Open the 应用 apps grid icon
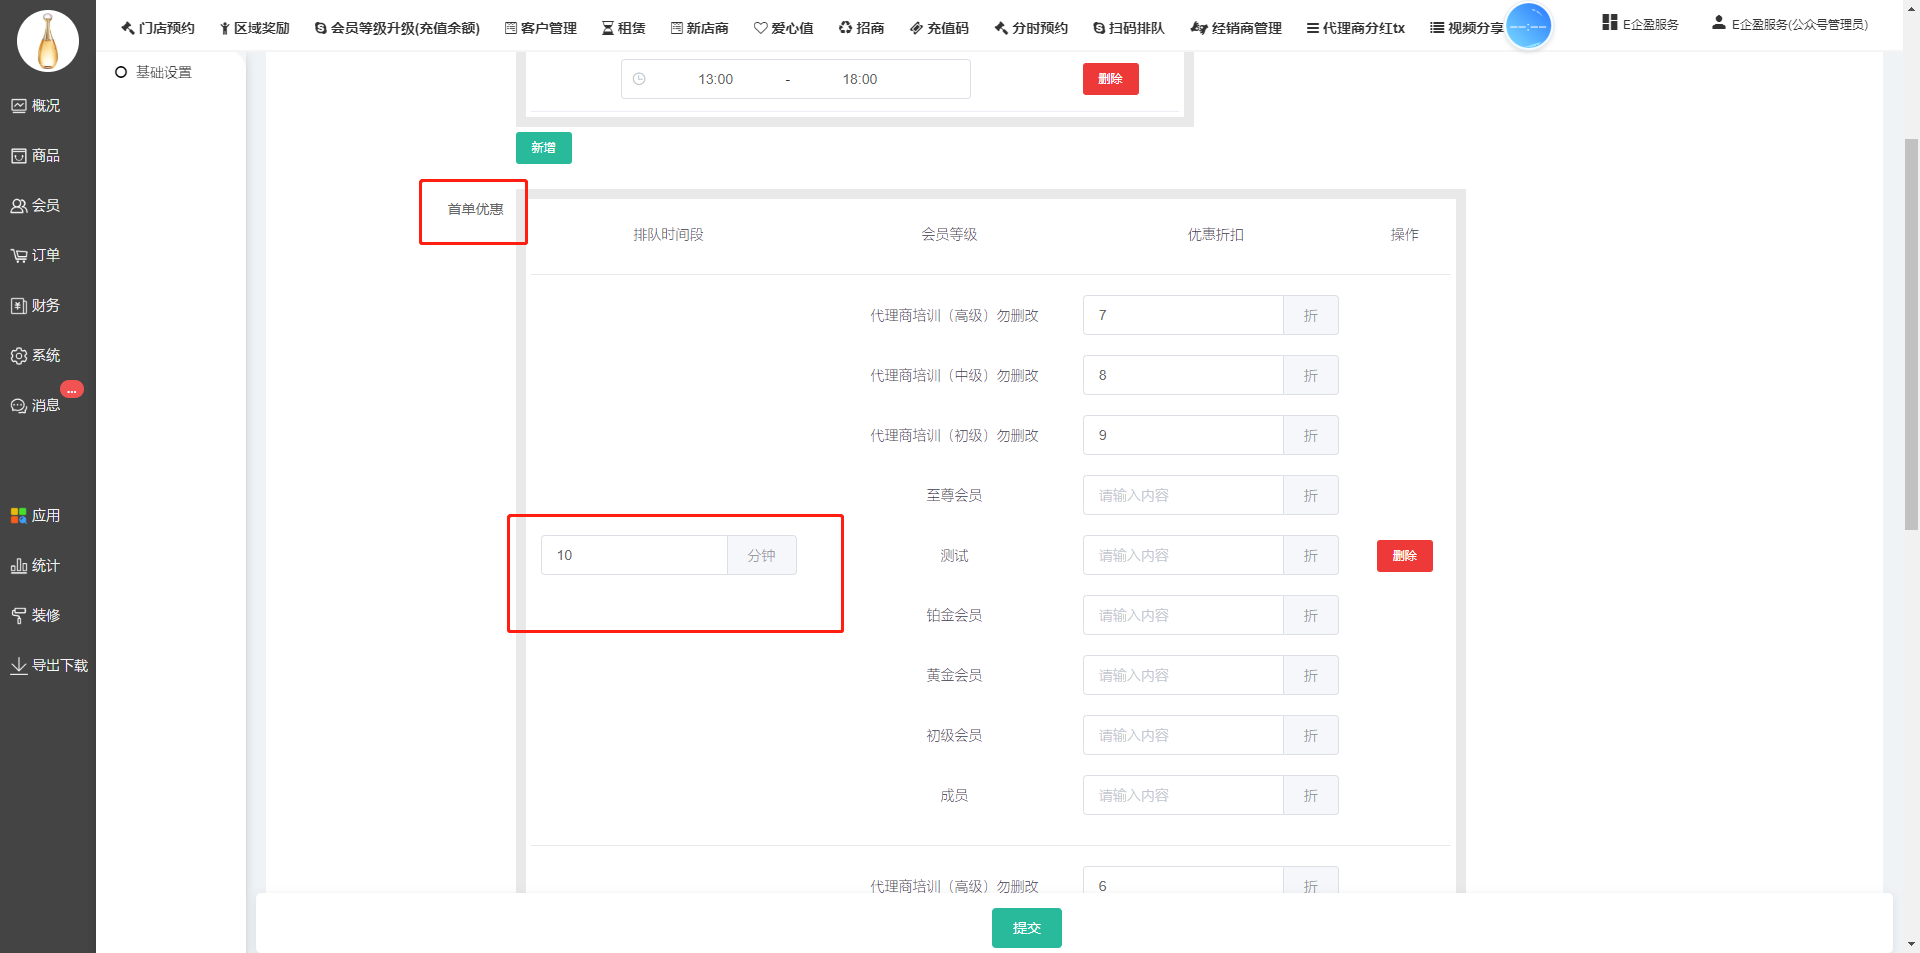 (x=19, y=516)
